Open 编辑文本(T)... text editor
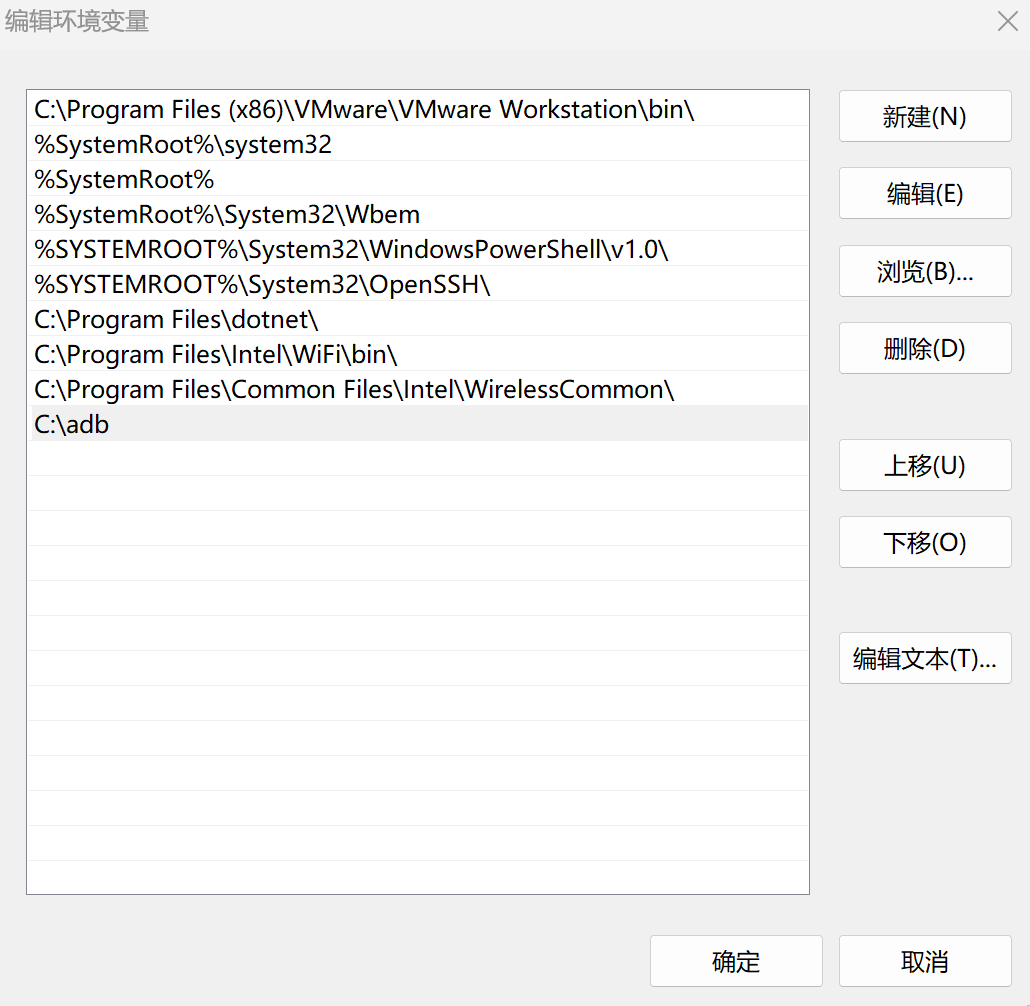Screen dimensions: 1030x1006 tap(925, 658)
